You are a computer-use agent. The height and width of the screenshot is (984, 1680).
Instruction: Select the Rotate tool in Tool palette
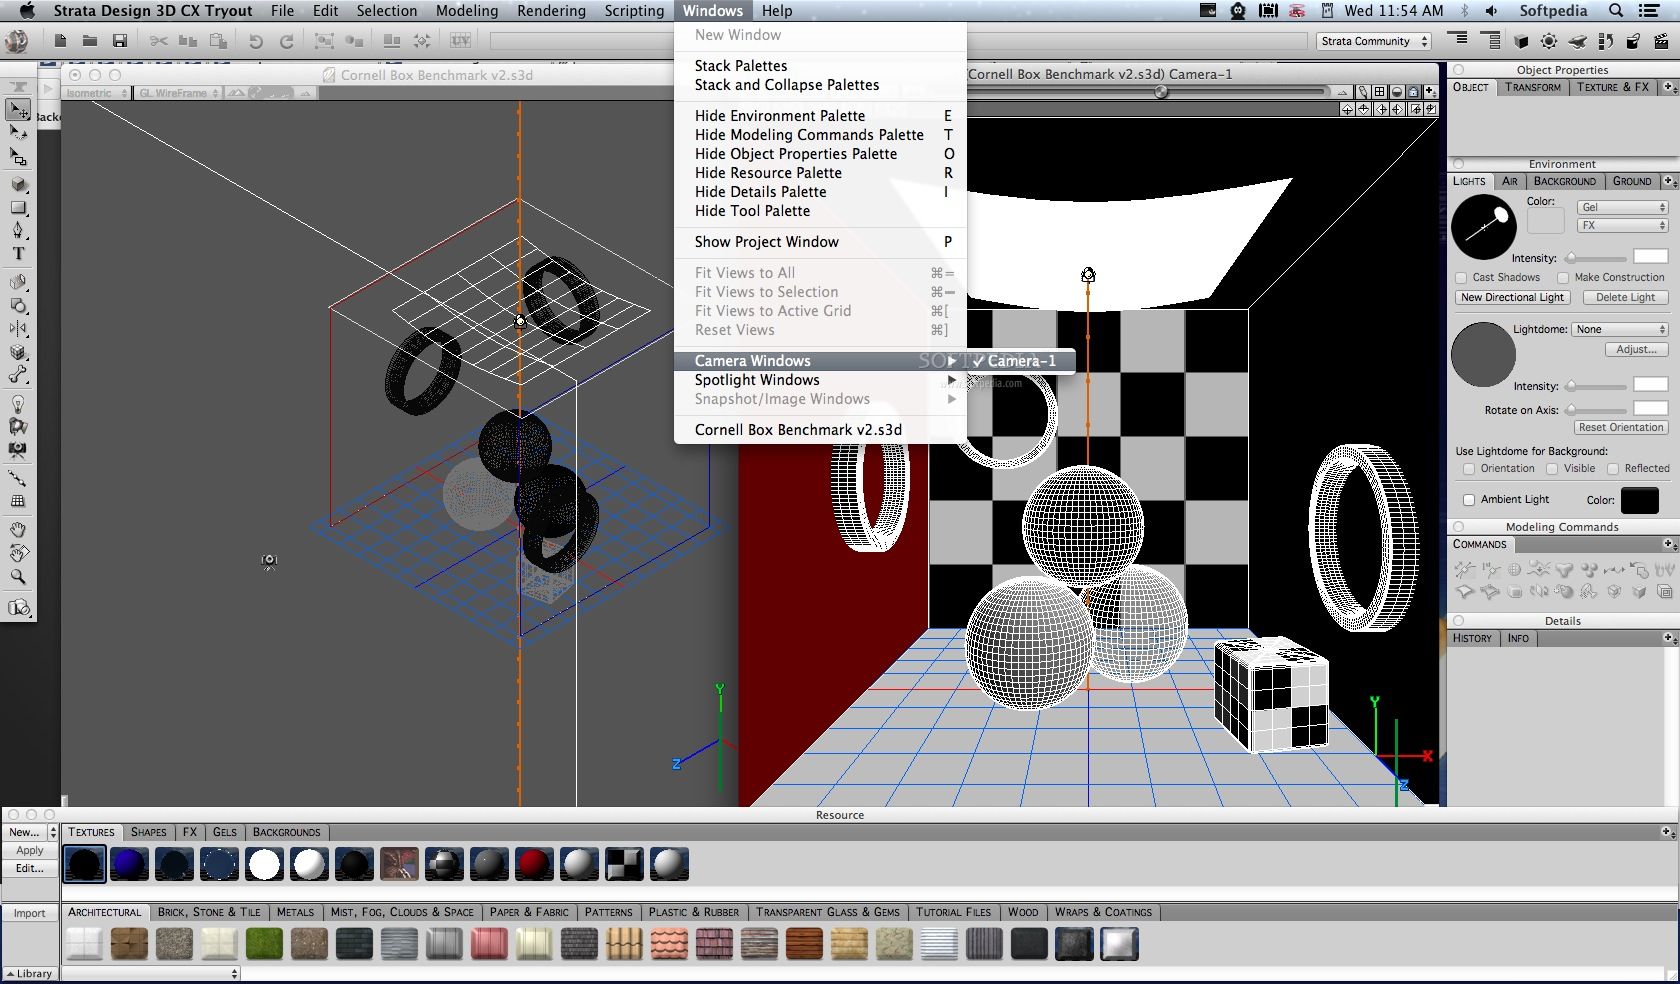(18, 132)
